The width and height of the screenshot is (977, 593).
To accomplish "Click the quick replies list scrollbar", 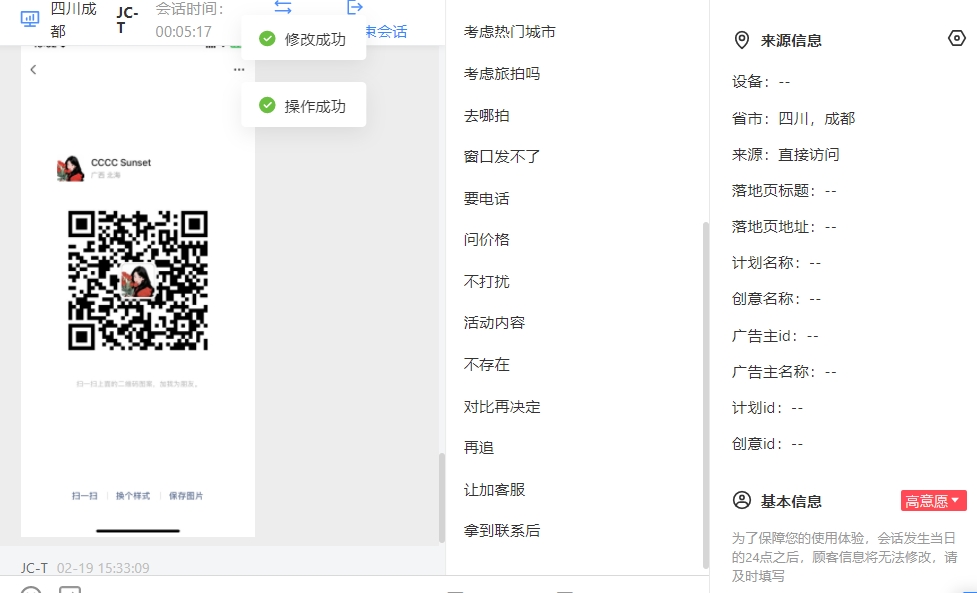I will [706, 395].
